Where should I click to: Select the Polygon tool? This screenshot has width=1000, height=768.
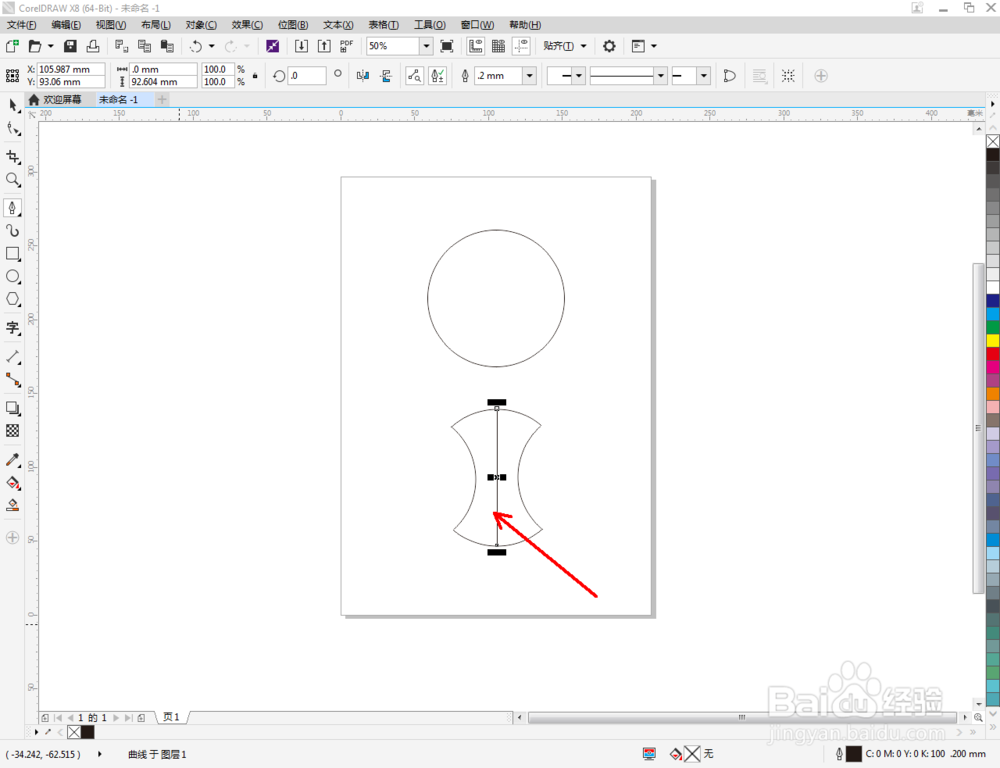[13, 299]
